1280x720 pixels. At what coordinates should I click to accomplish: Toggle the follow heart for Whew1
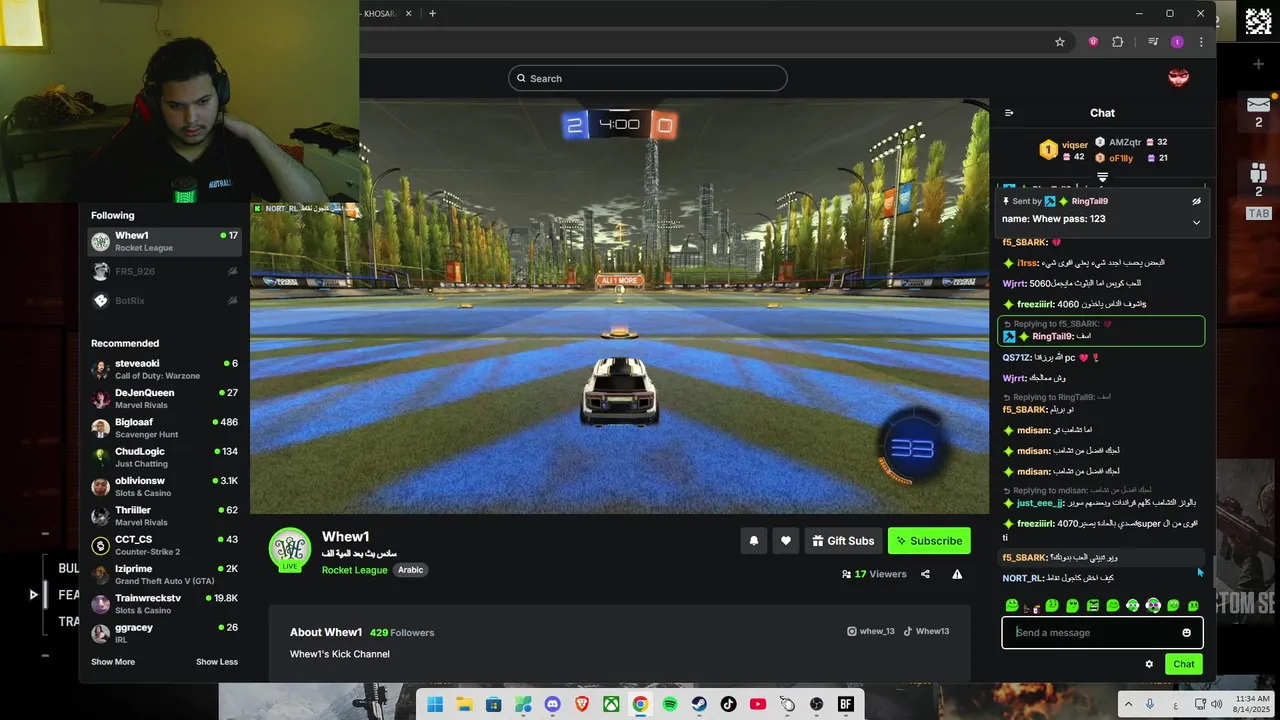tap(786, 541)
